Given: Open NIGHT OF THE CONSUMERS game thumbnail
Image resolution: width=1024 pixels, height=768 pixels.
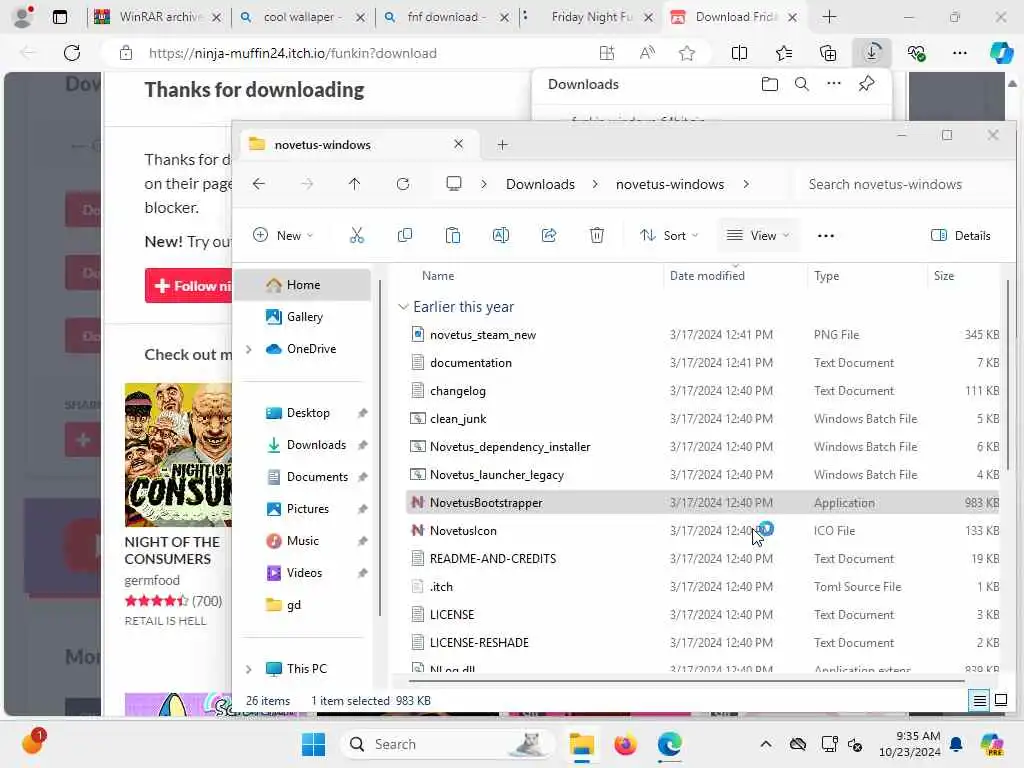Looking at the screenshot, I should [178, 455].
